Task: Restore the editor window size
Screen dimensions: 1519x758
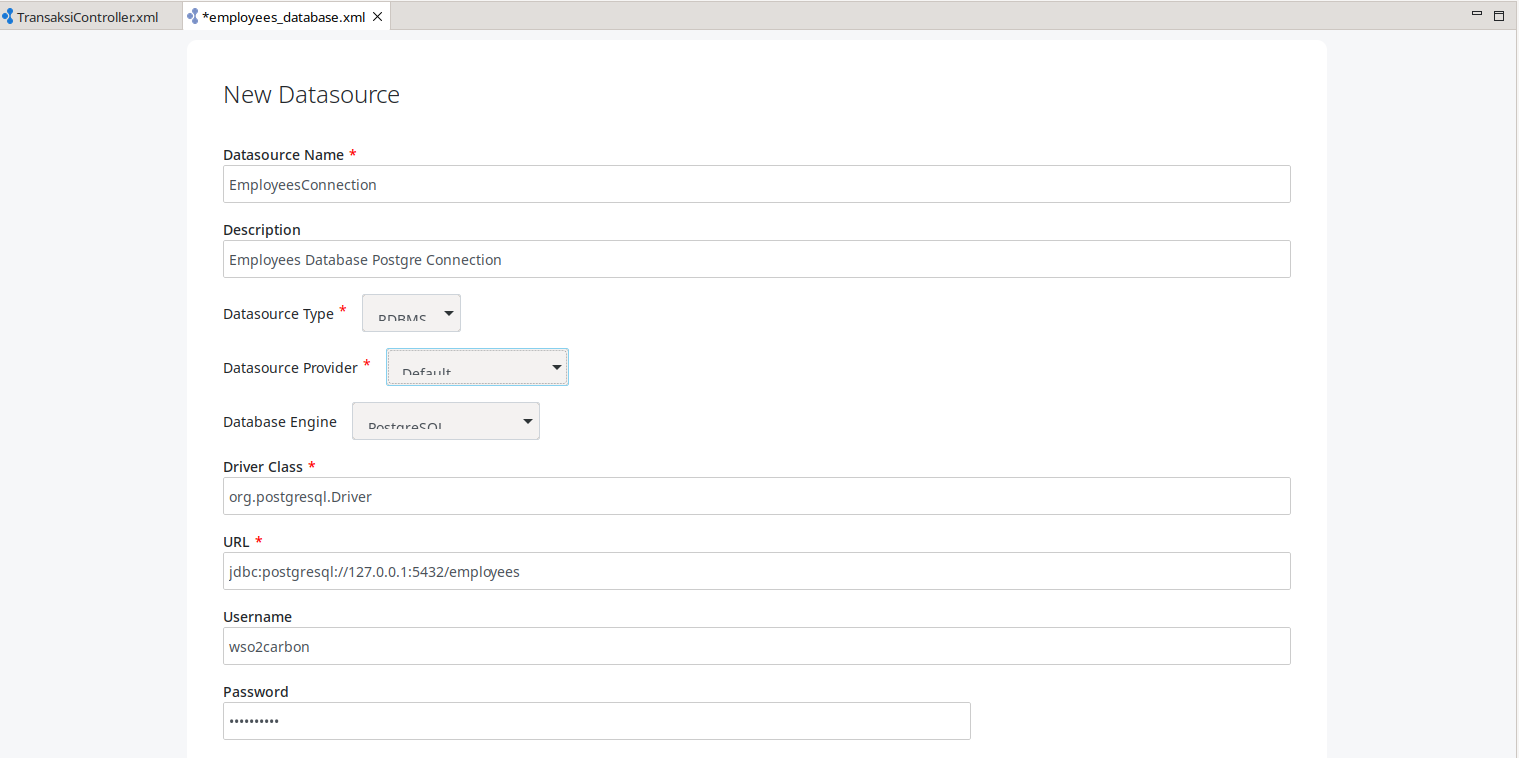Action: [1499, 15]
